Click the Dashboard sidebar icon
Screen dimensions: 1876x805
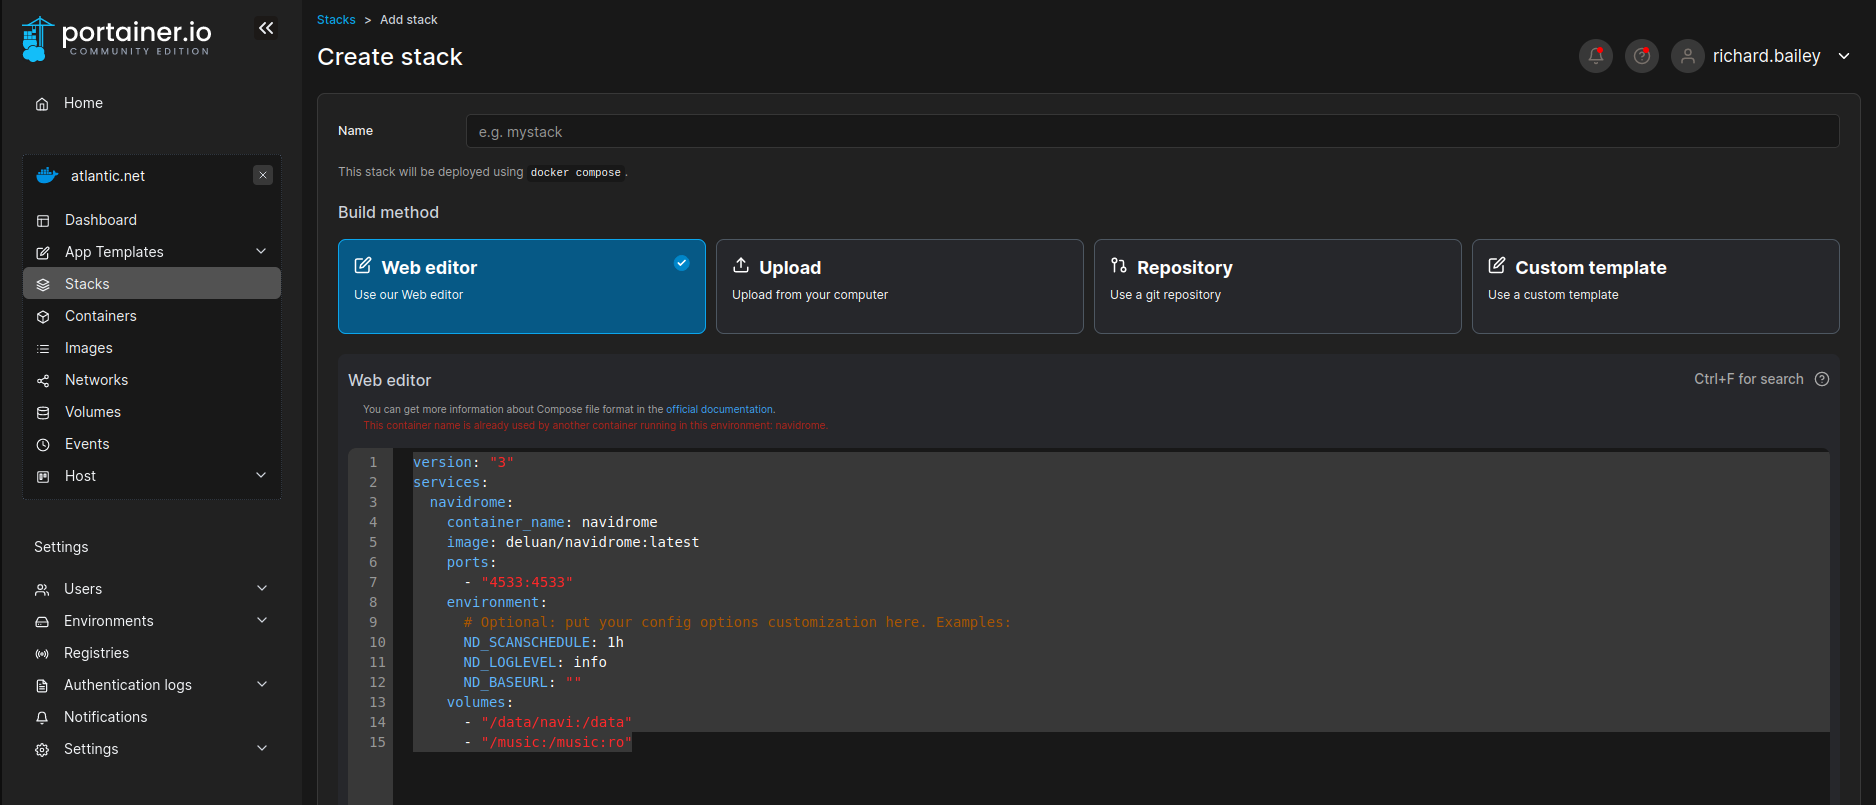pyautogui.click(x=43, y=221)
